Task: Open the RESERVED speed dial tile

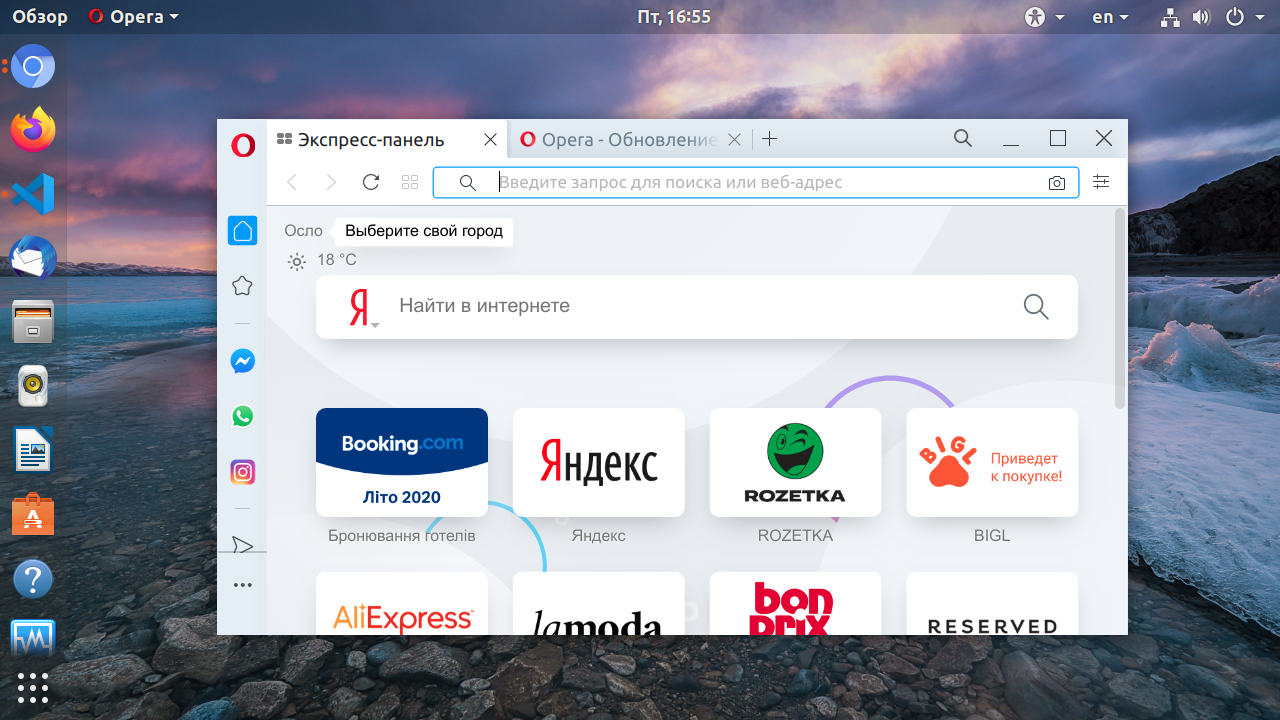Action: [x=993, y=604]
